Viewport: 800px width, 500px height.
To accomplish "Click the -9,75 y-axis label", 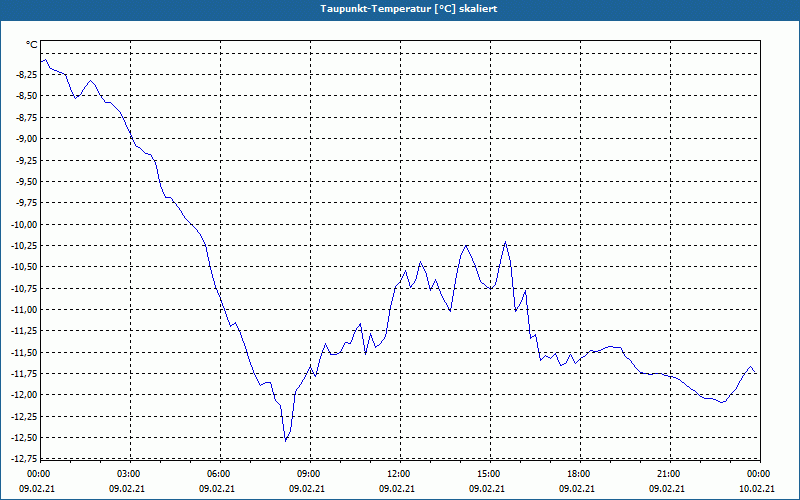I will [28, 203].
